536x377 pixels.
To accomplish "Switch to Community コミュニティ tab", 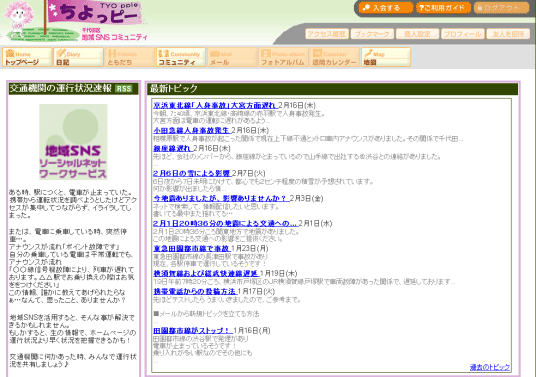I will point(181,57).
